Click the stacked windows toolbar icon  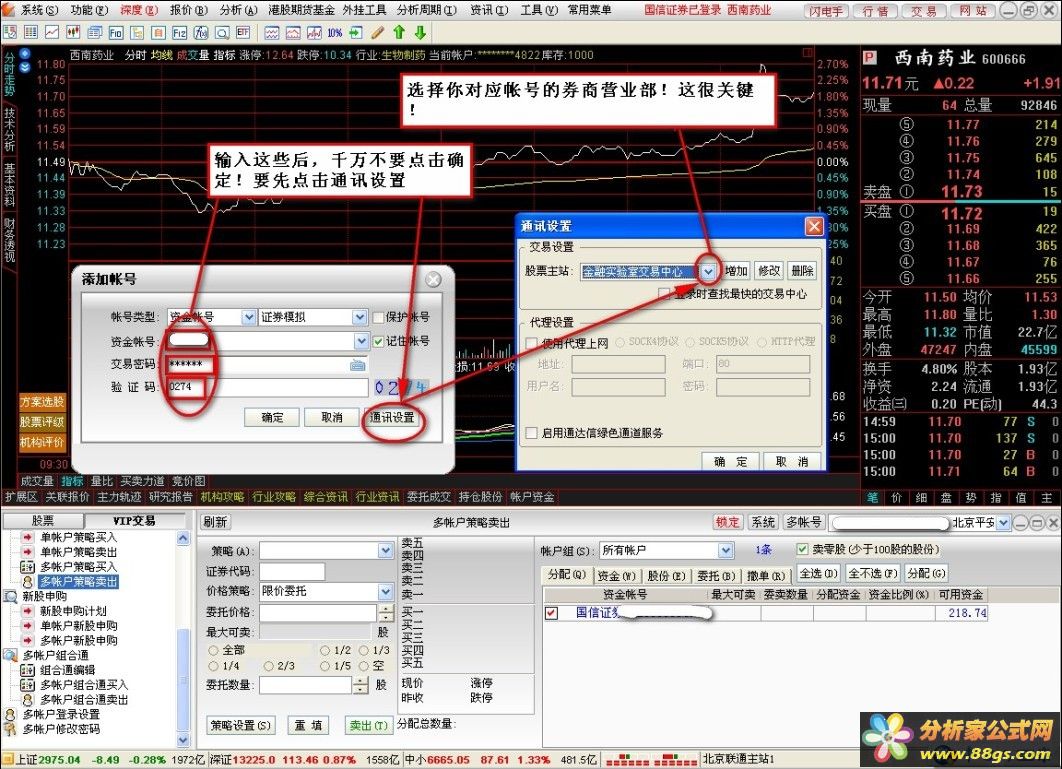click(x=94, y=32)
